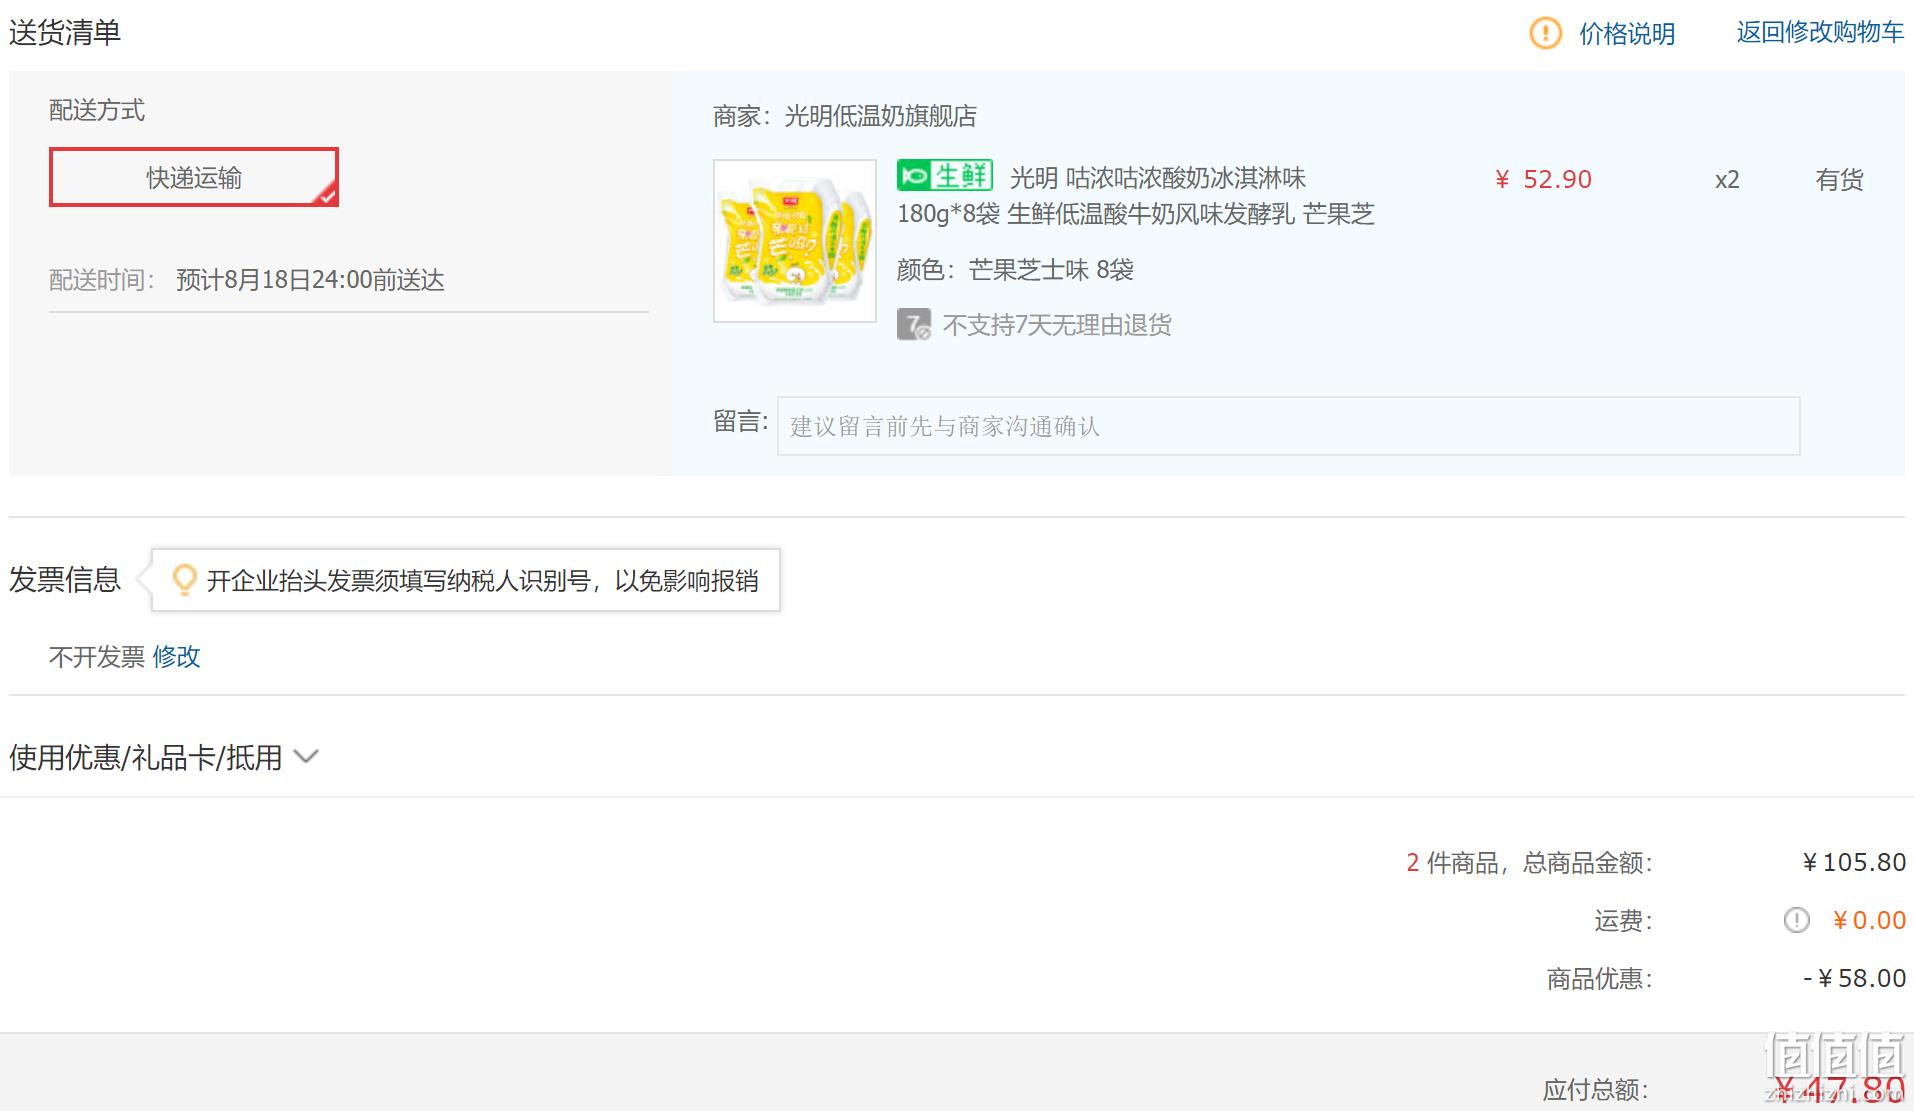1914x1111 pixels.
Task: Open the yogurt product thumbnail image
Action: click(x=795, y=241)
